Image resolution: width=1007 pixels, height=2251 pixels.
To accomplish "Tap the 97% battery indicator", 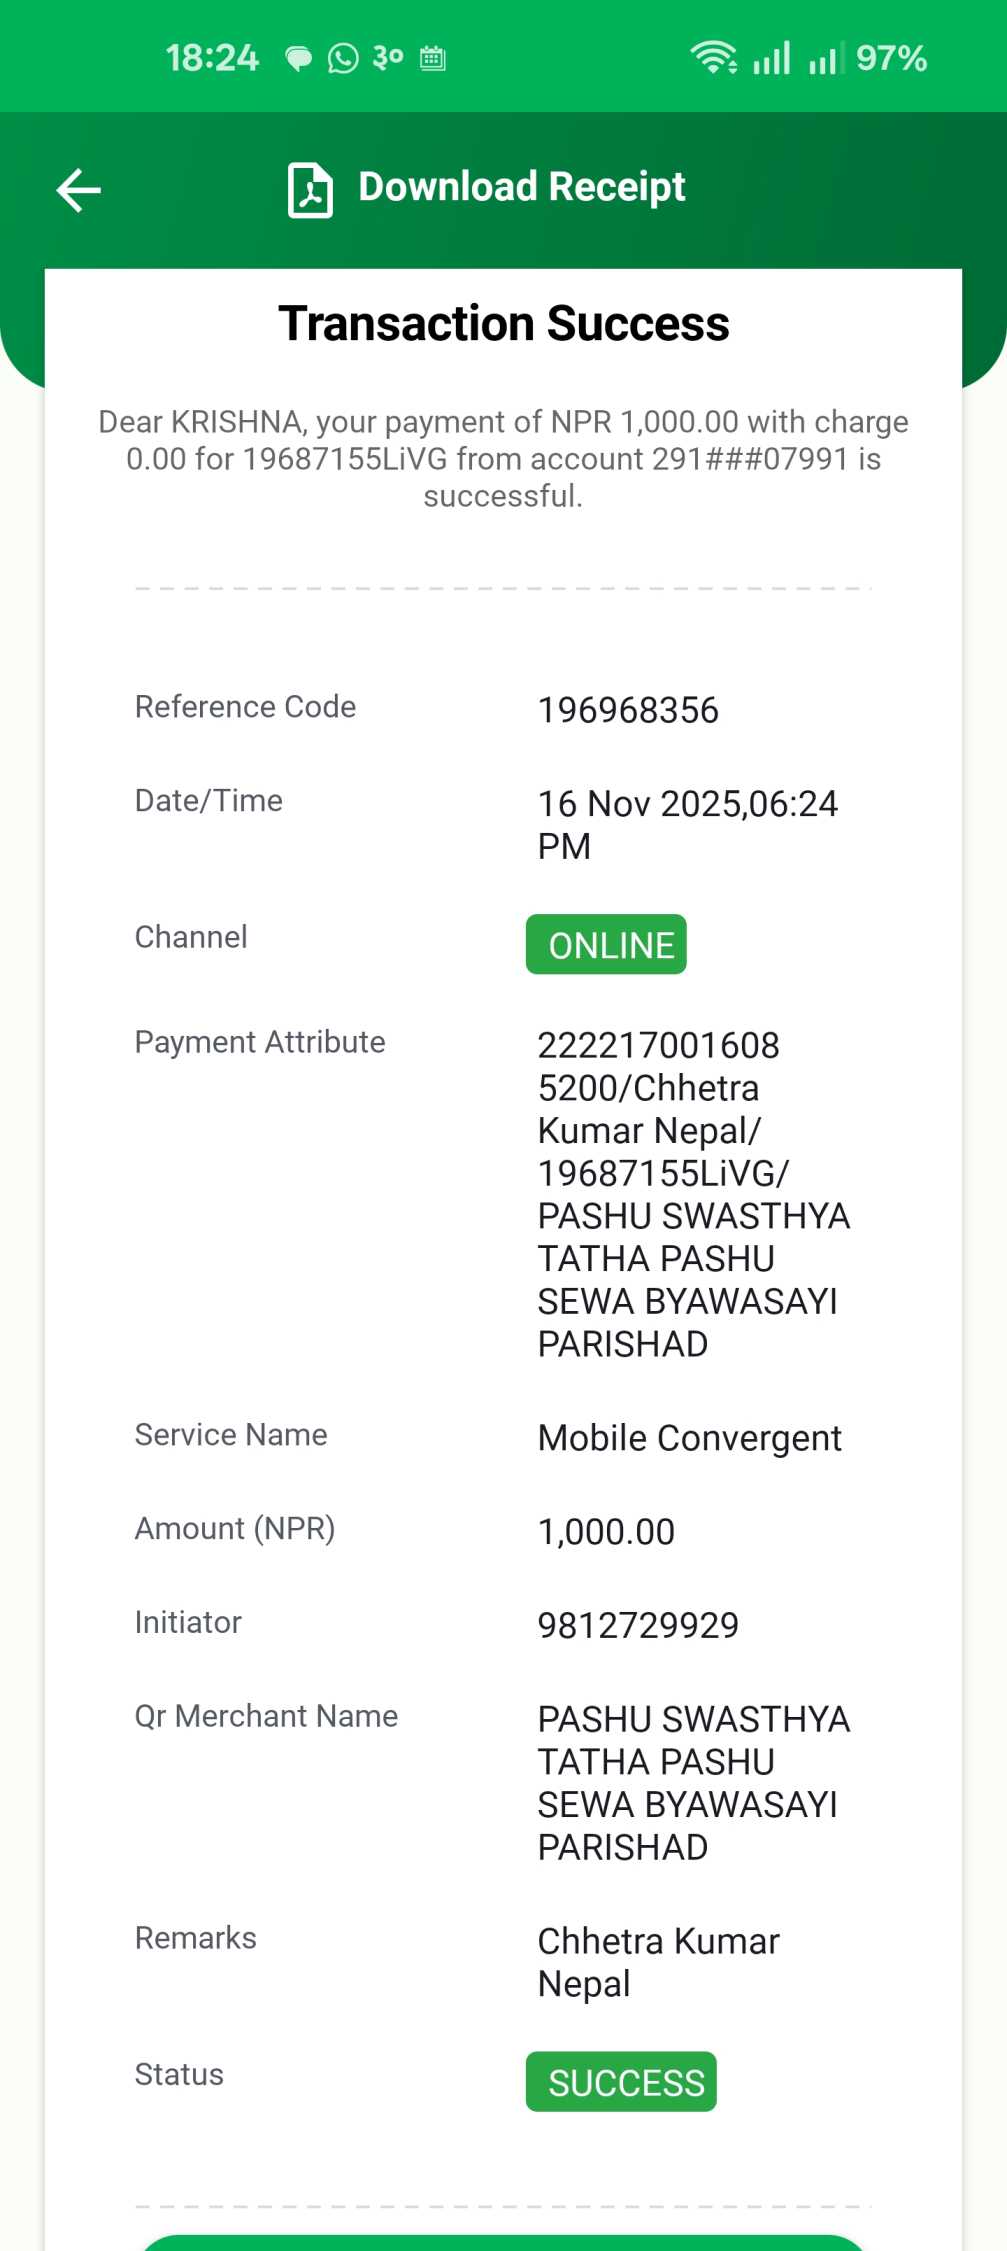I will (892, 58).
